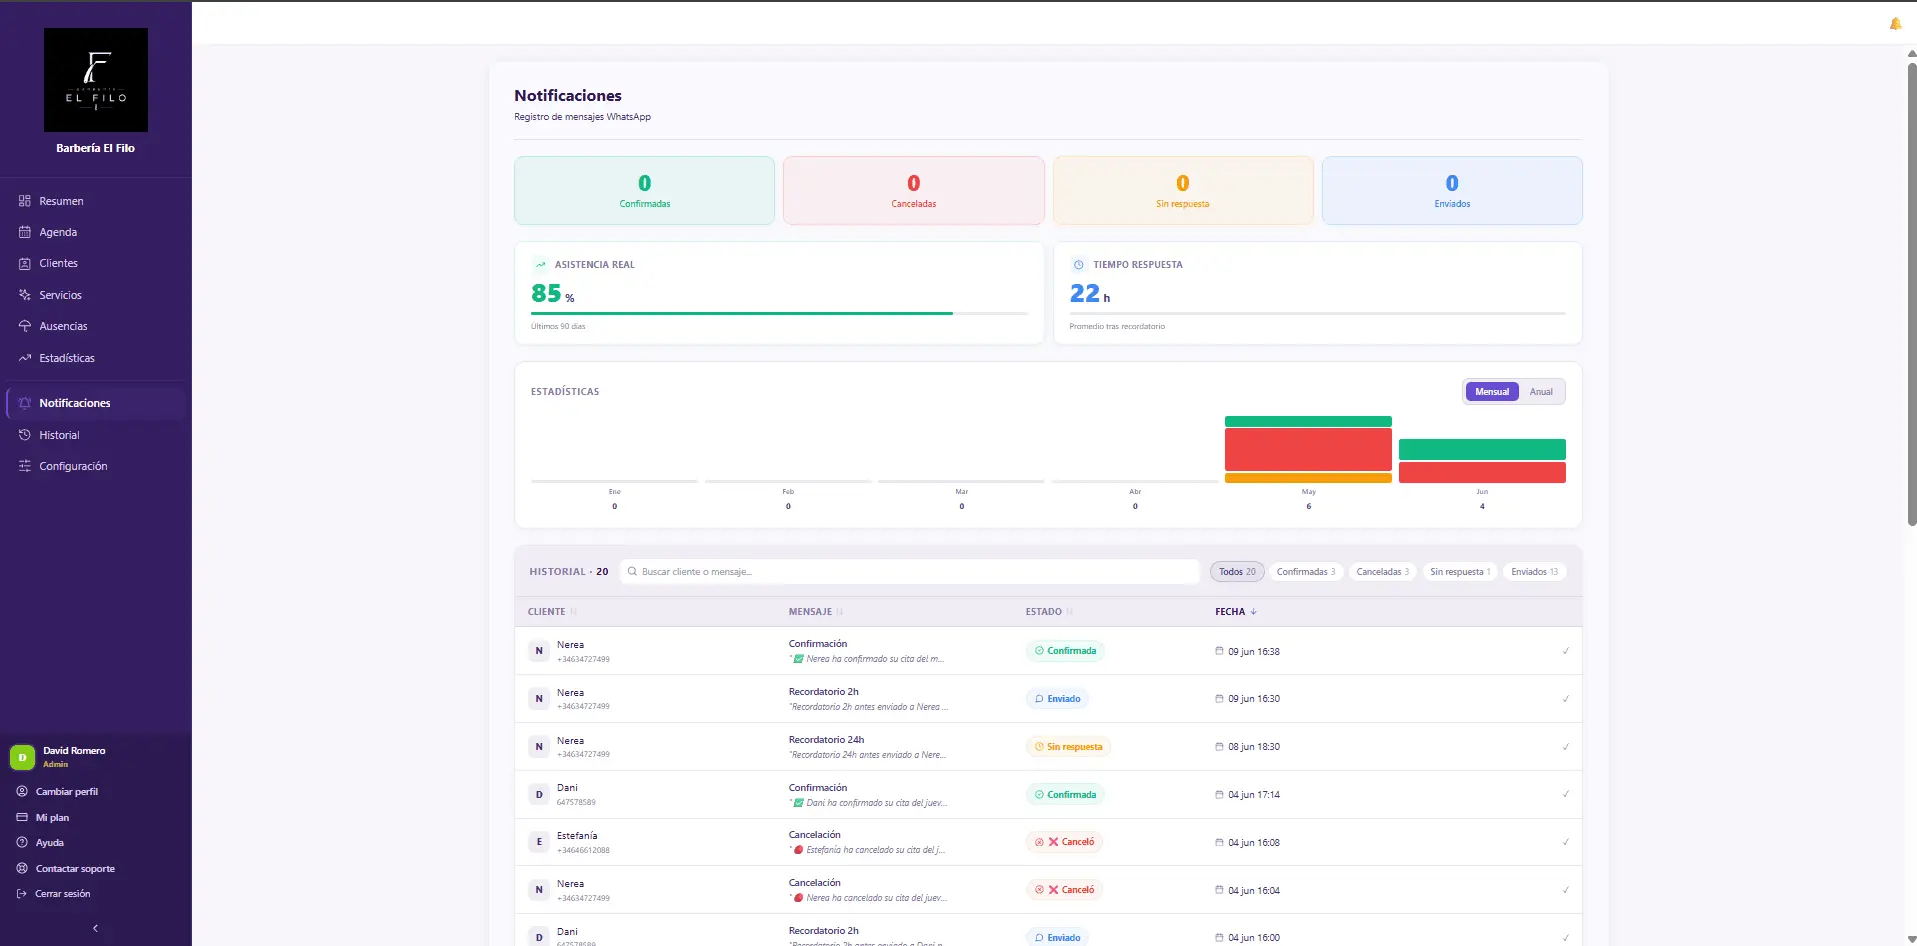Click the Tiempo respuesta clock icon
The width and height of the screenshot is (1917, 946).
[1078, 265]
